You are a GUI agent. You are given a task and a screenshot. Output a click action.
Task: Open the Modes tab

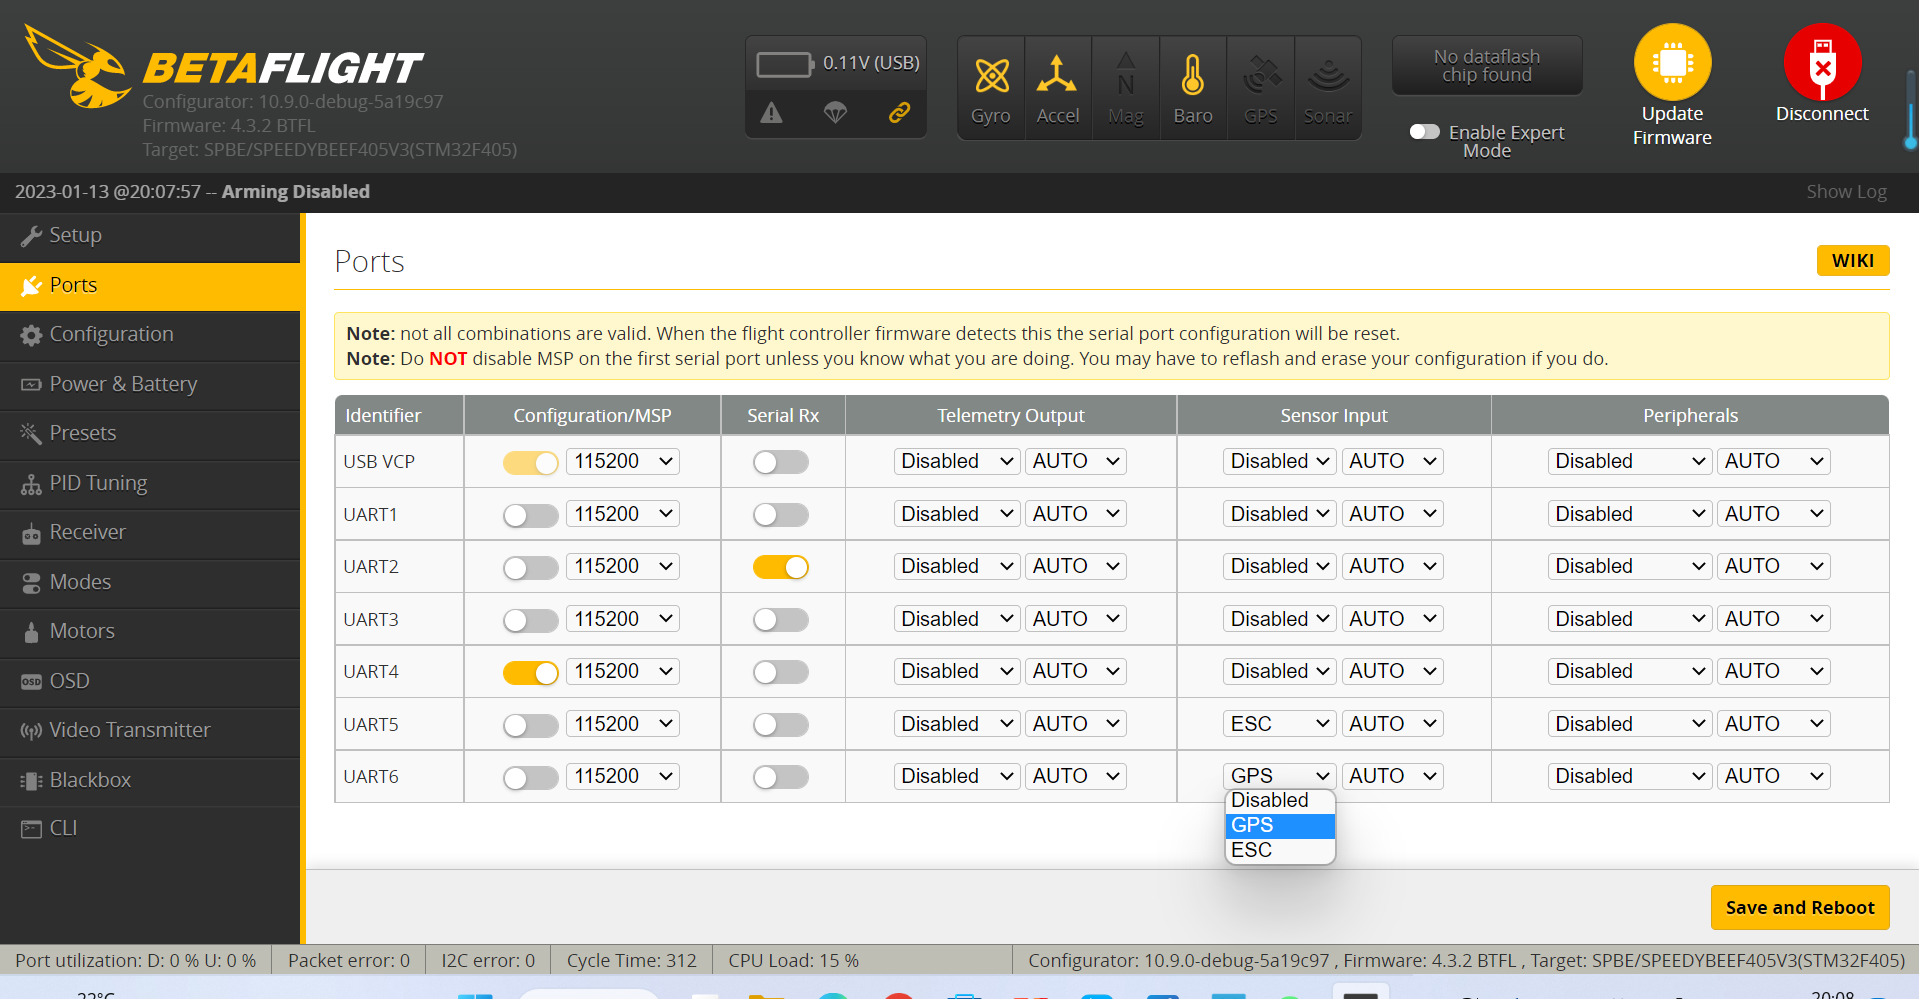(x=150, y=582)
